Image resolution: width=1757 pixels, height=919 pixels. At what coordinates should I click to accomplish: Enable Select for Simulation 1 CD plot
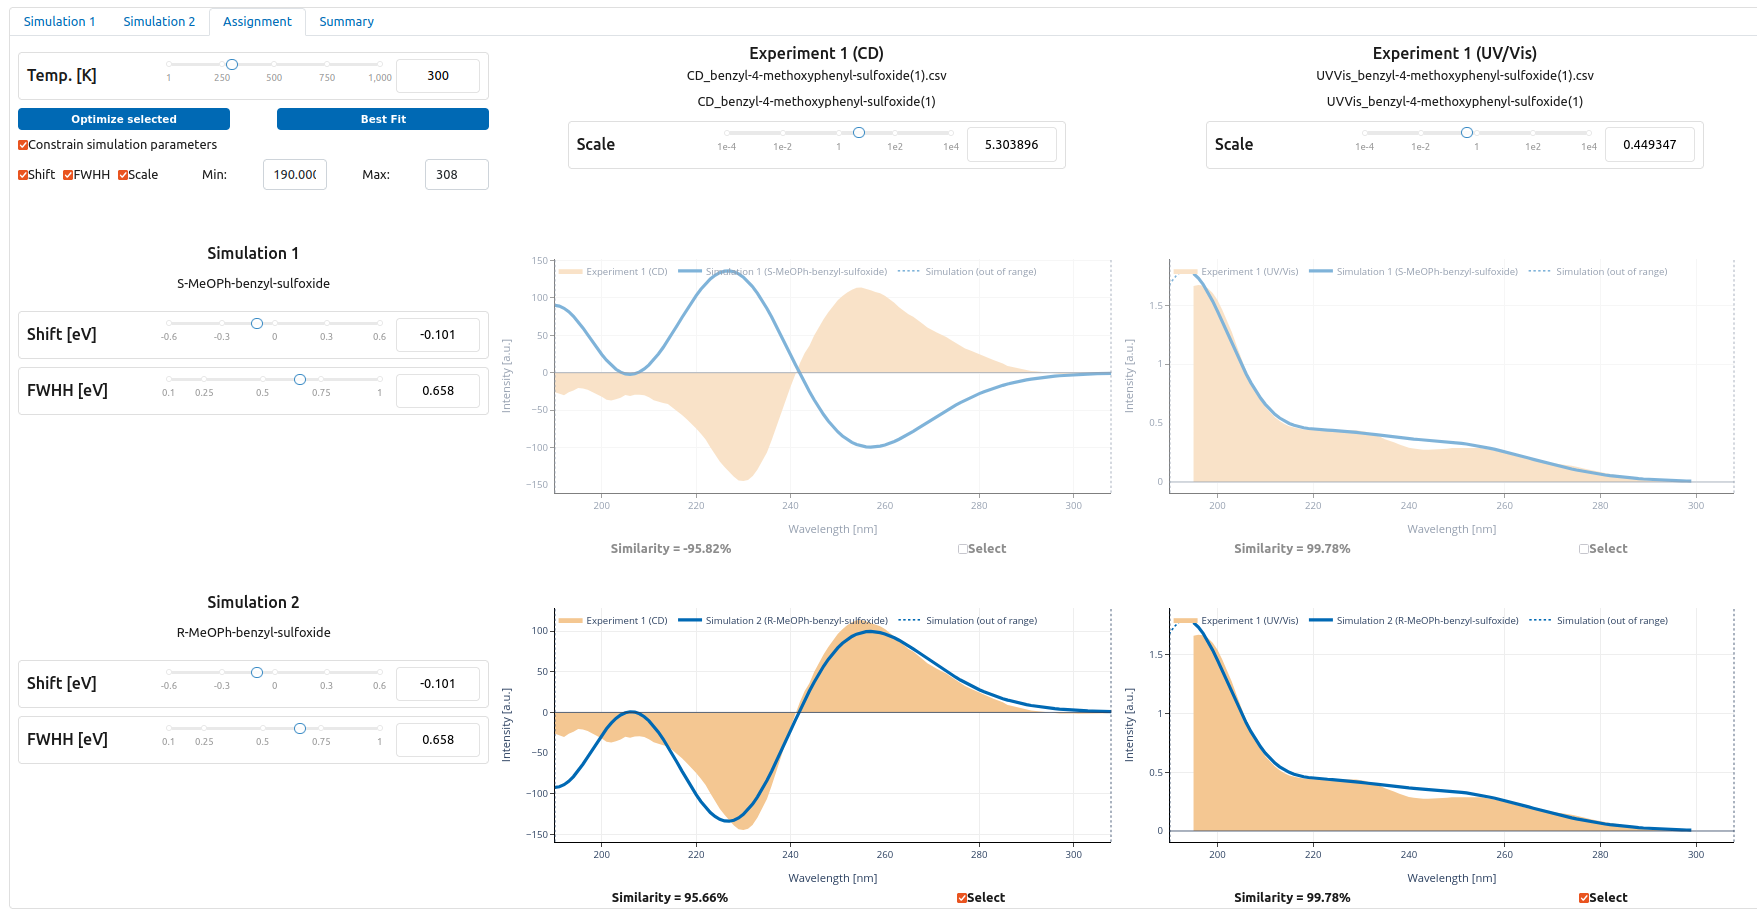point(963,549)
